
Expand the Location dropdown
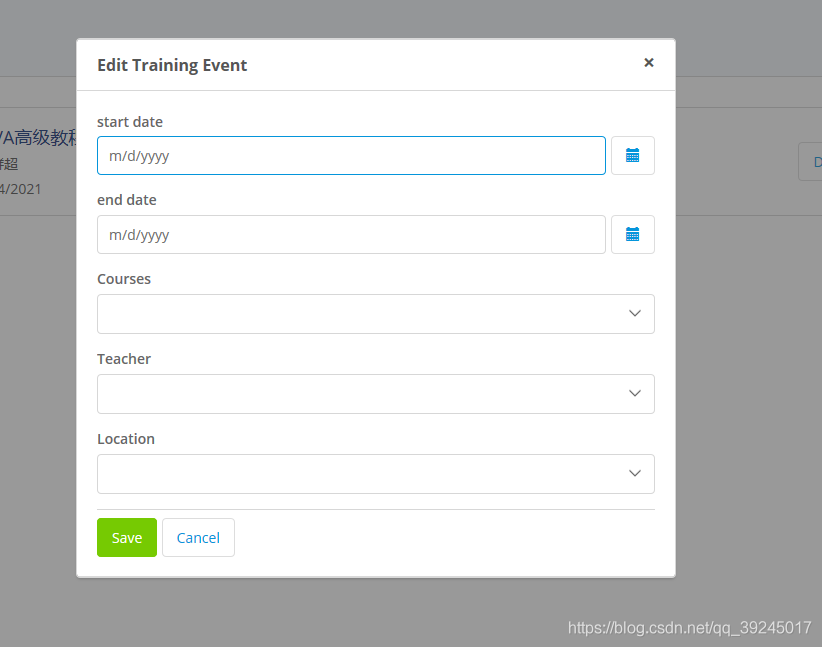375,474
